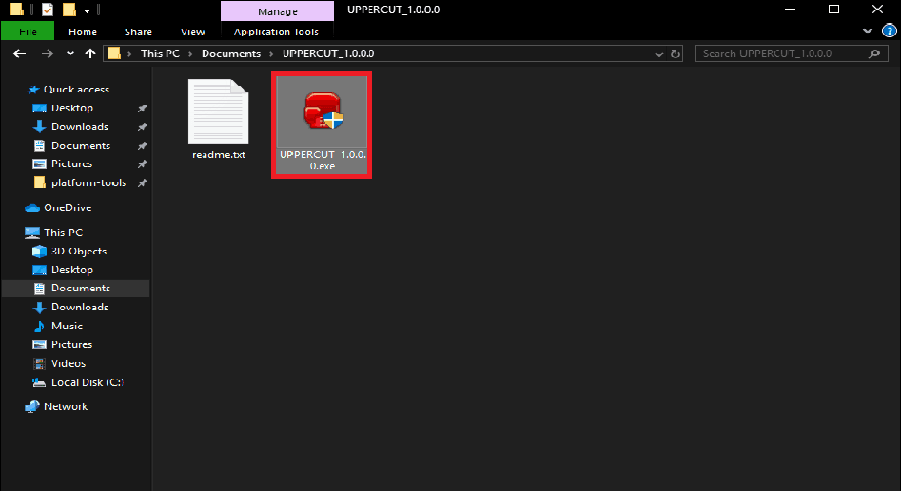Click the Back navigation arrow
Viewport: 901px width, 491px height.
(x=20, y=53)
